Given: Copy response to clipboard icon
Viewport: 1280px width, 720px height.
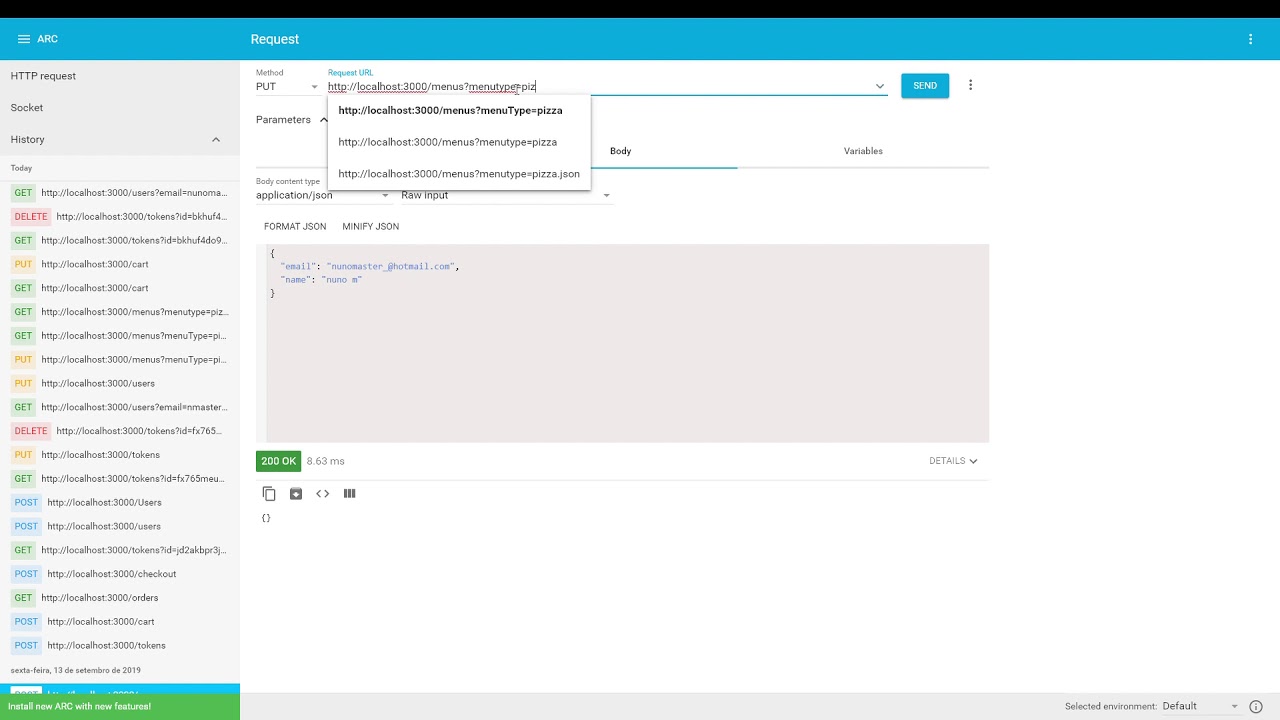Looking at the screenshot, I should tap(269, 493).
